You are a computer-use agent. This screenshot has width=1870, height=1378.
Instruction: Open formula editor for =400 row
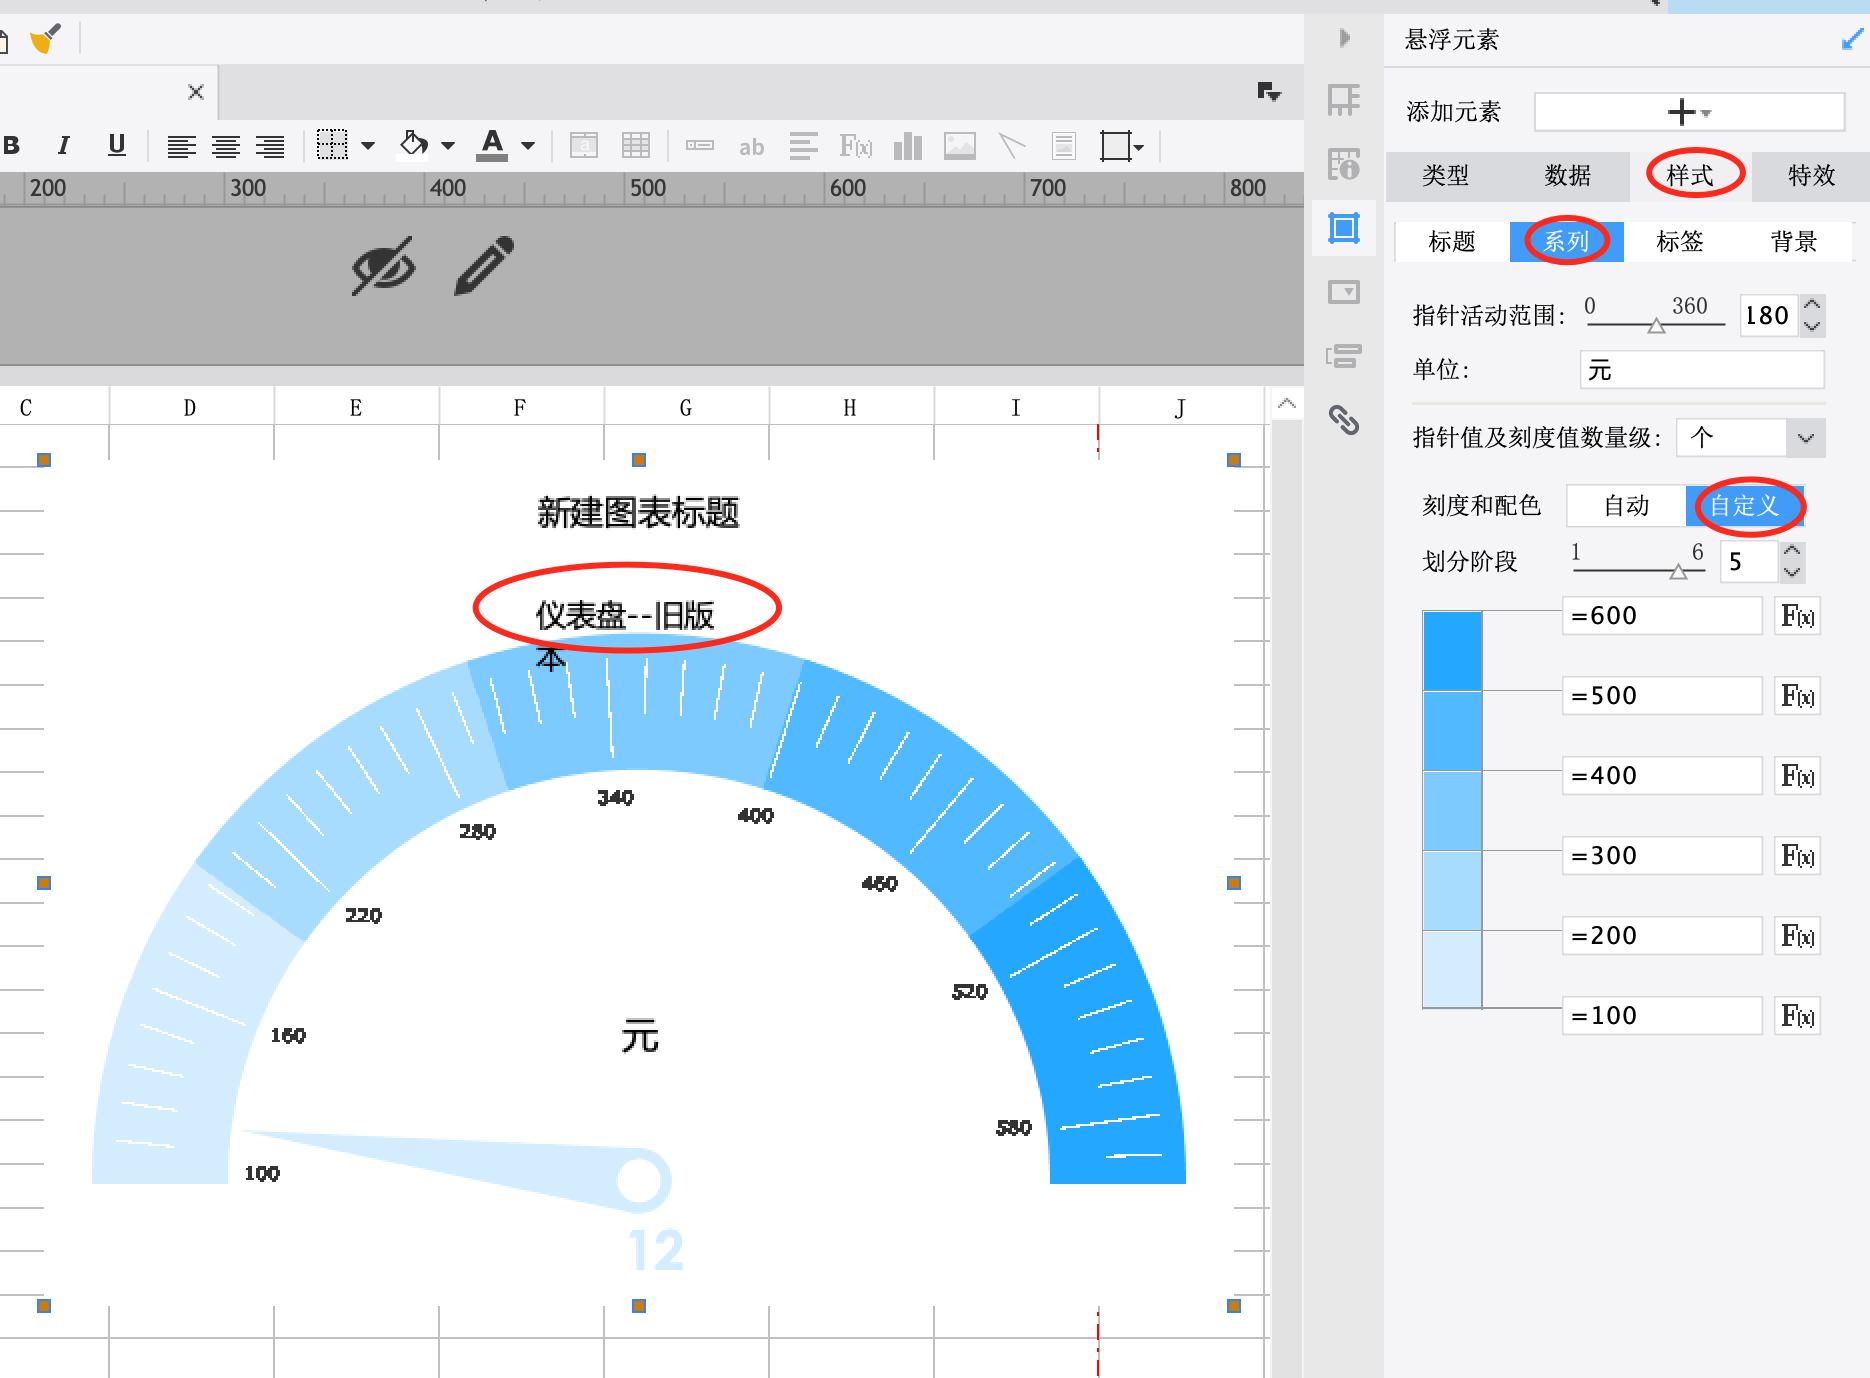(1798, 776)
